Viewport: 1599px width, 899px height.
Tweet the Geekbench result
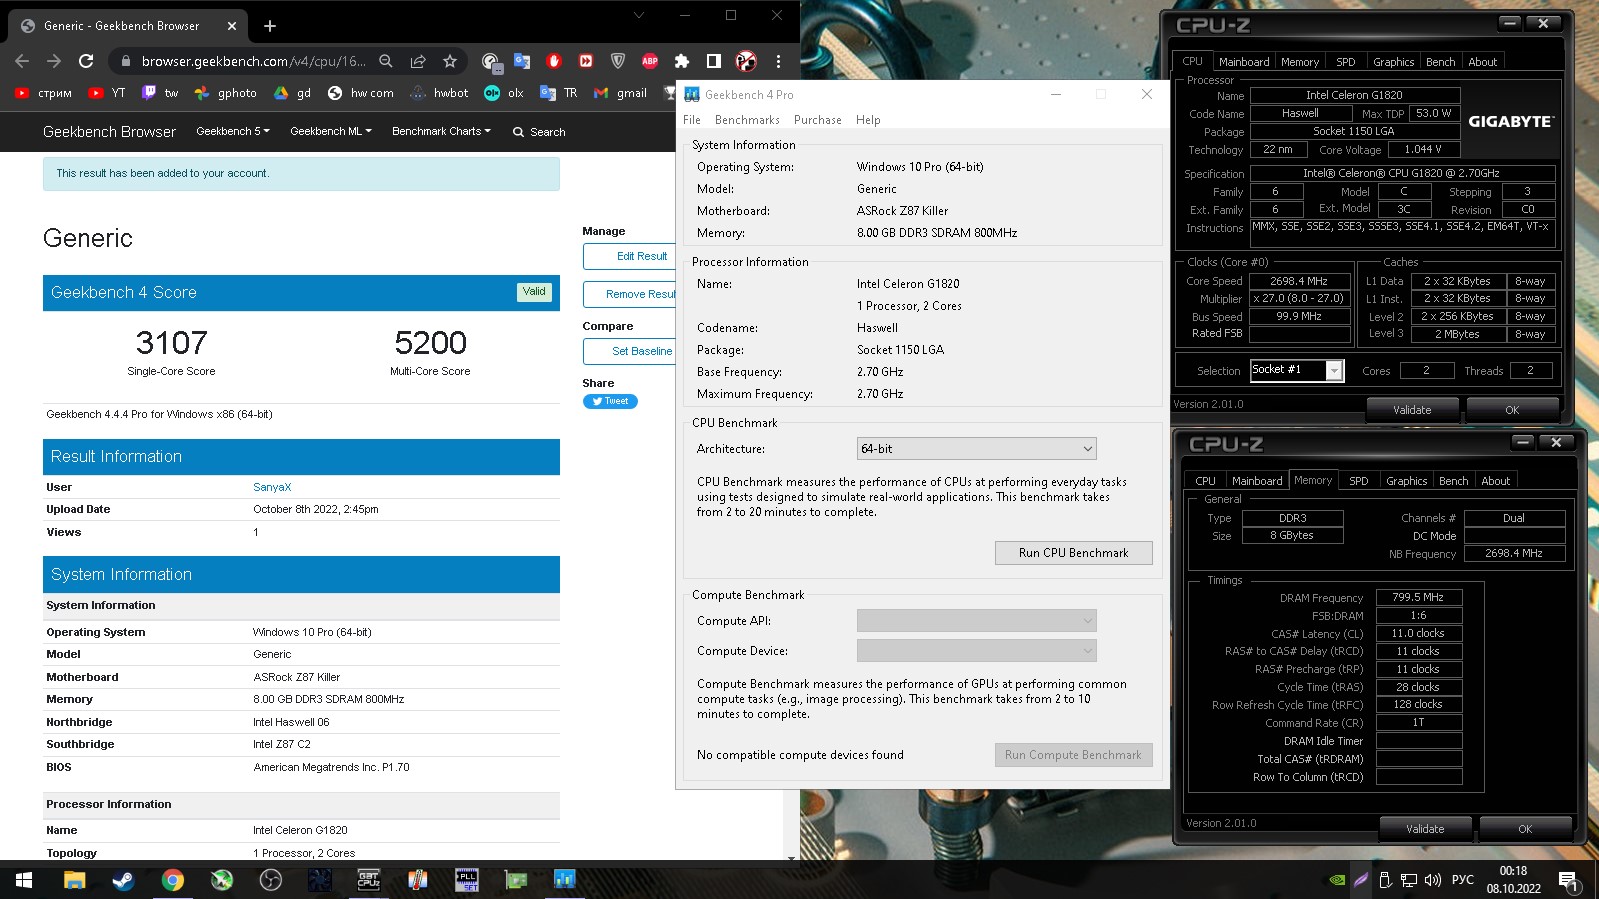coord(610,401)
